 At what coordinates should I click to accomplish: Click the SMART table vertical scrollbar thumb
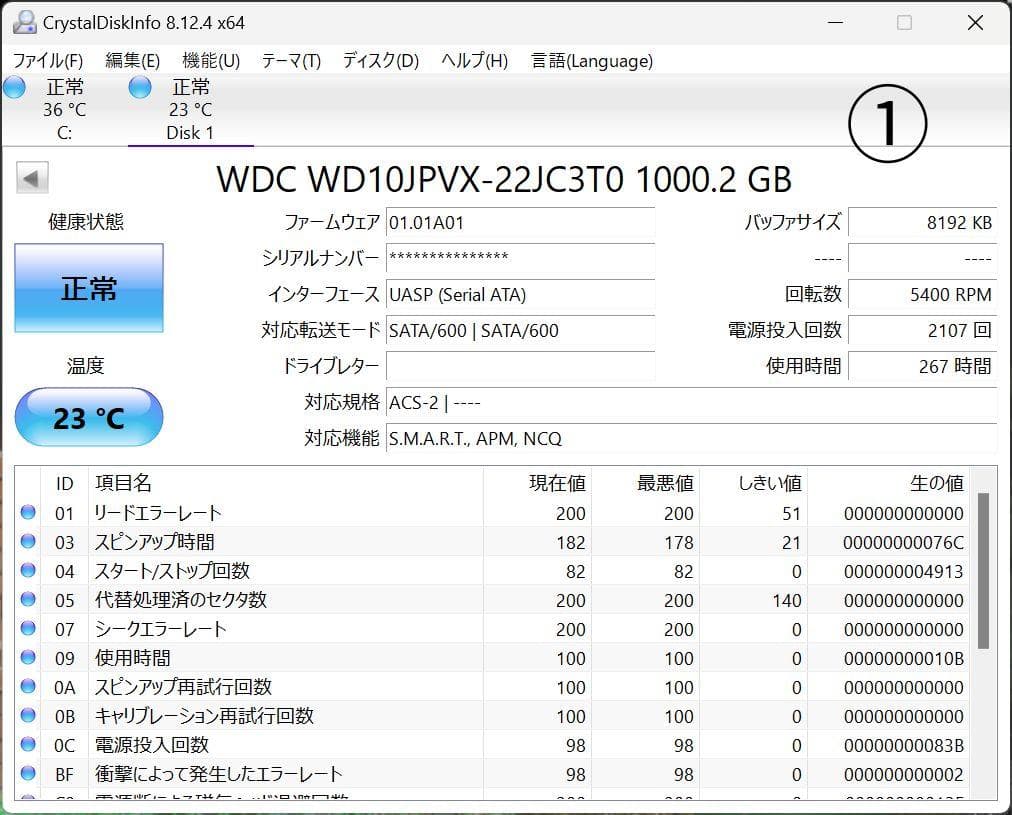pos(983,570)
